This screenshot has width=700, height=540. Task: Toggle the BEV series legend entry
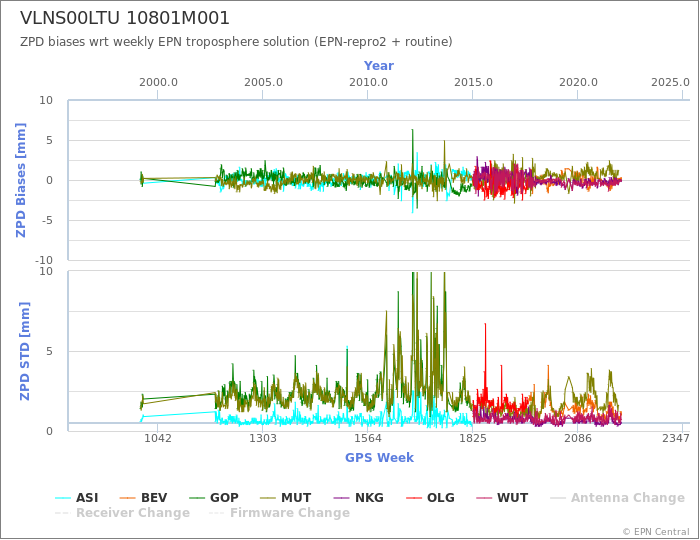(143, 498)
